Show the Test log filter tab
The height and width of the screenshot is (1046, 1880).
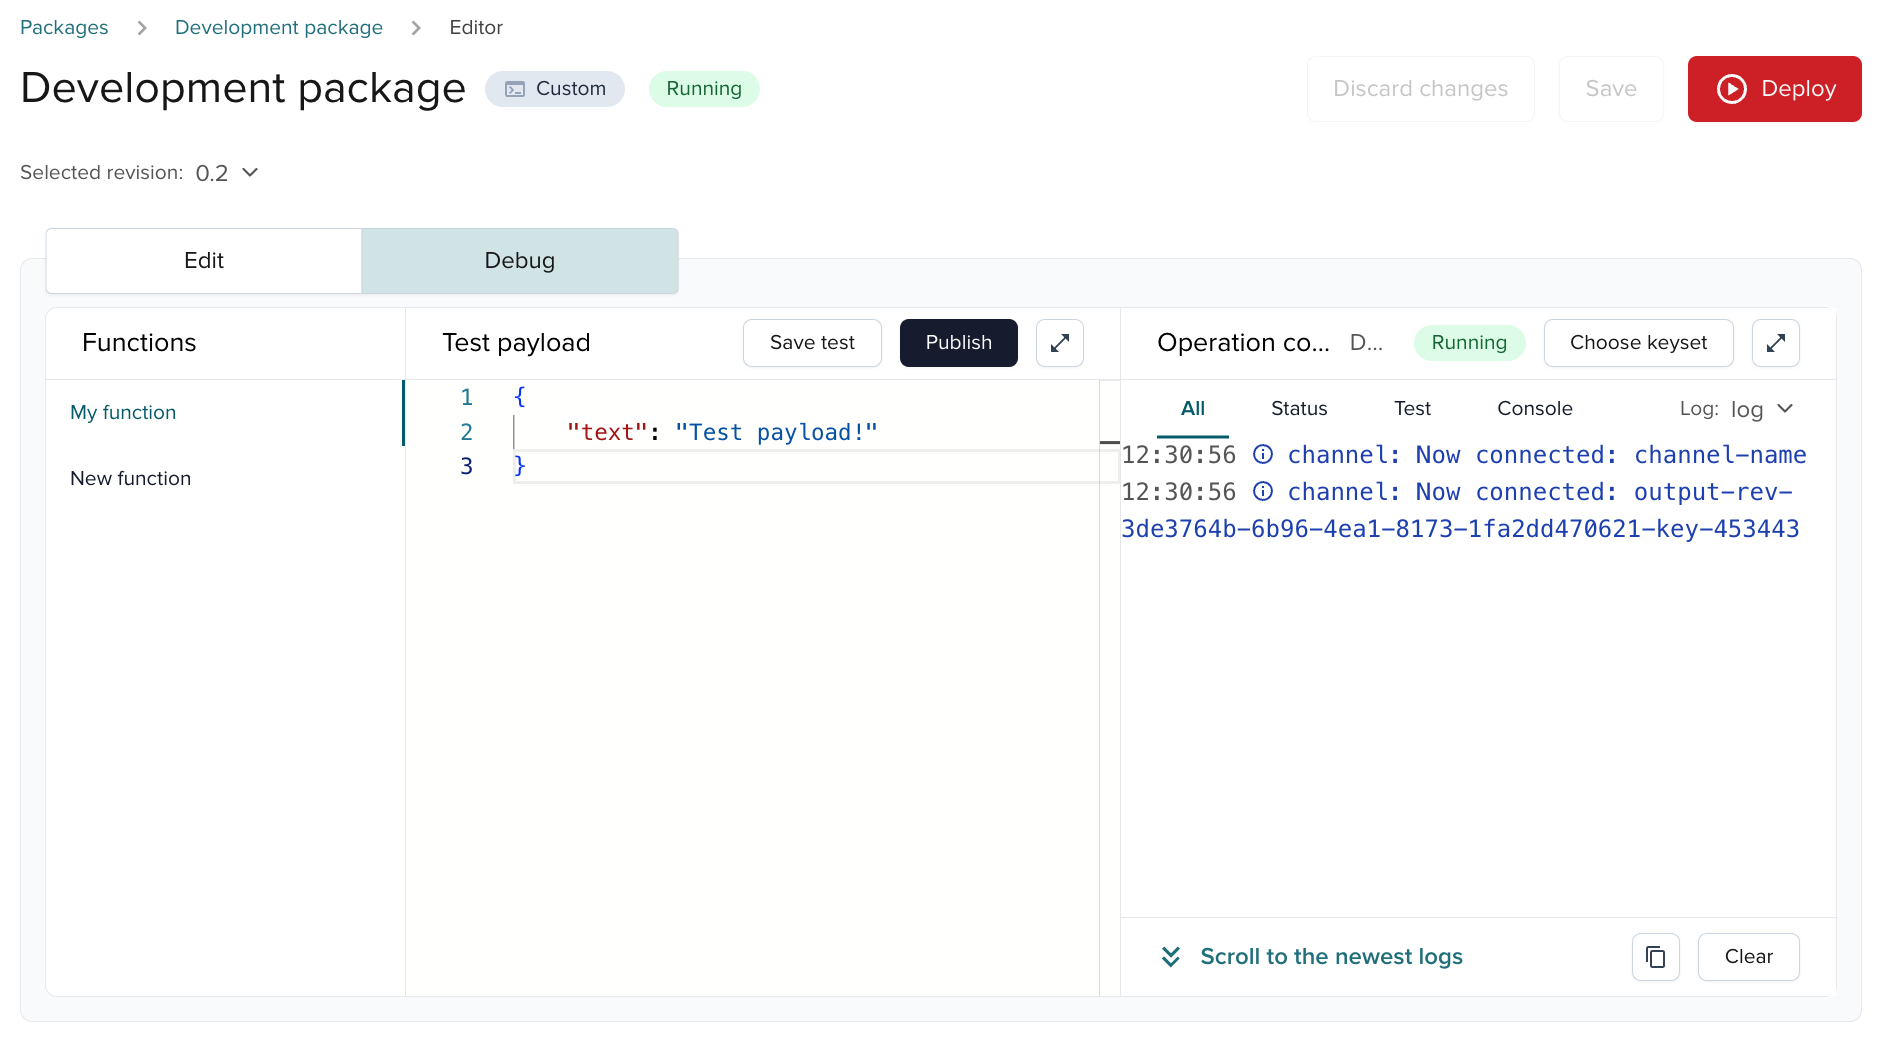[x=1412, y=409]
